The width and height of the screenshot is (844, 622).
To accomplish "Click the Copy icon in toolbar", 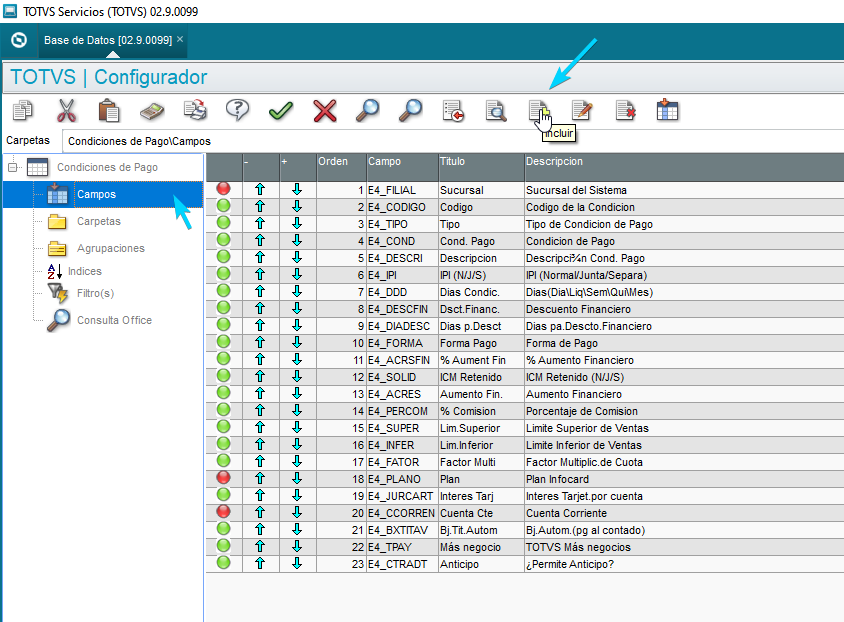I will point(23,110).
